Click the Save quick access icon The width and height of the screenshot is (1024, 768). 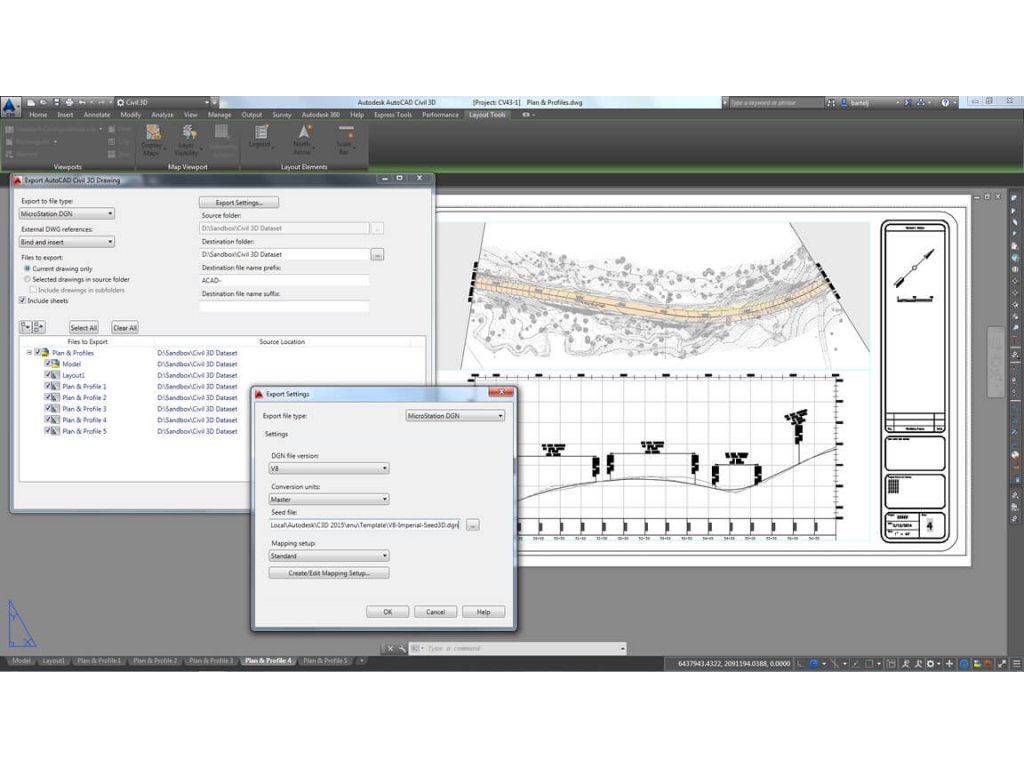click(x=56, y=103)
